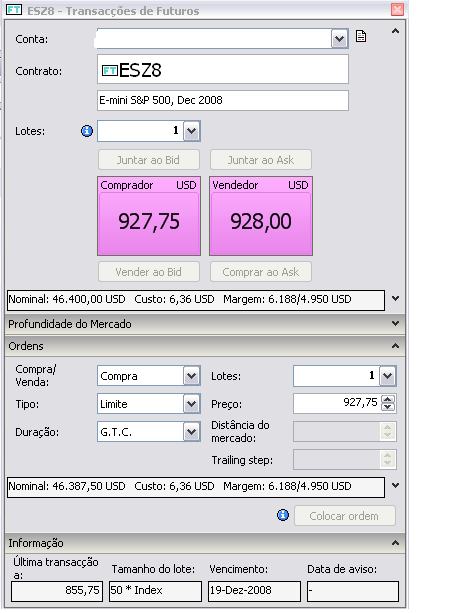Click the Colocar ordem button
Screen dimensions: 450x613
[x=345, y=516]
